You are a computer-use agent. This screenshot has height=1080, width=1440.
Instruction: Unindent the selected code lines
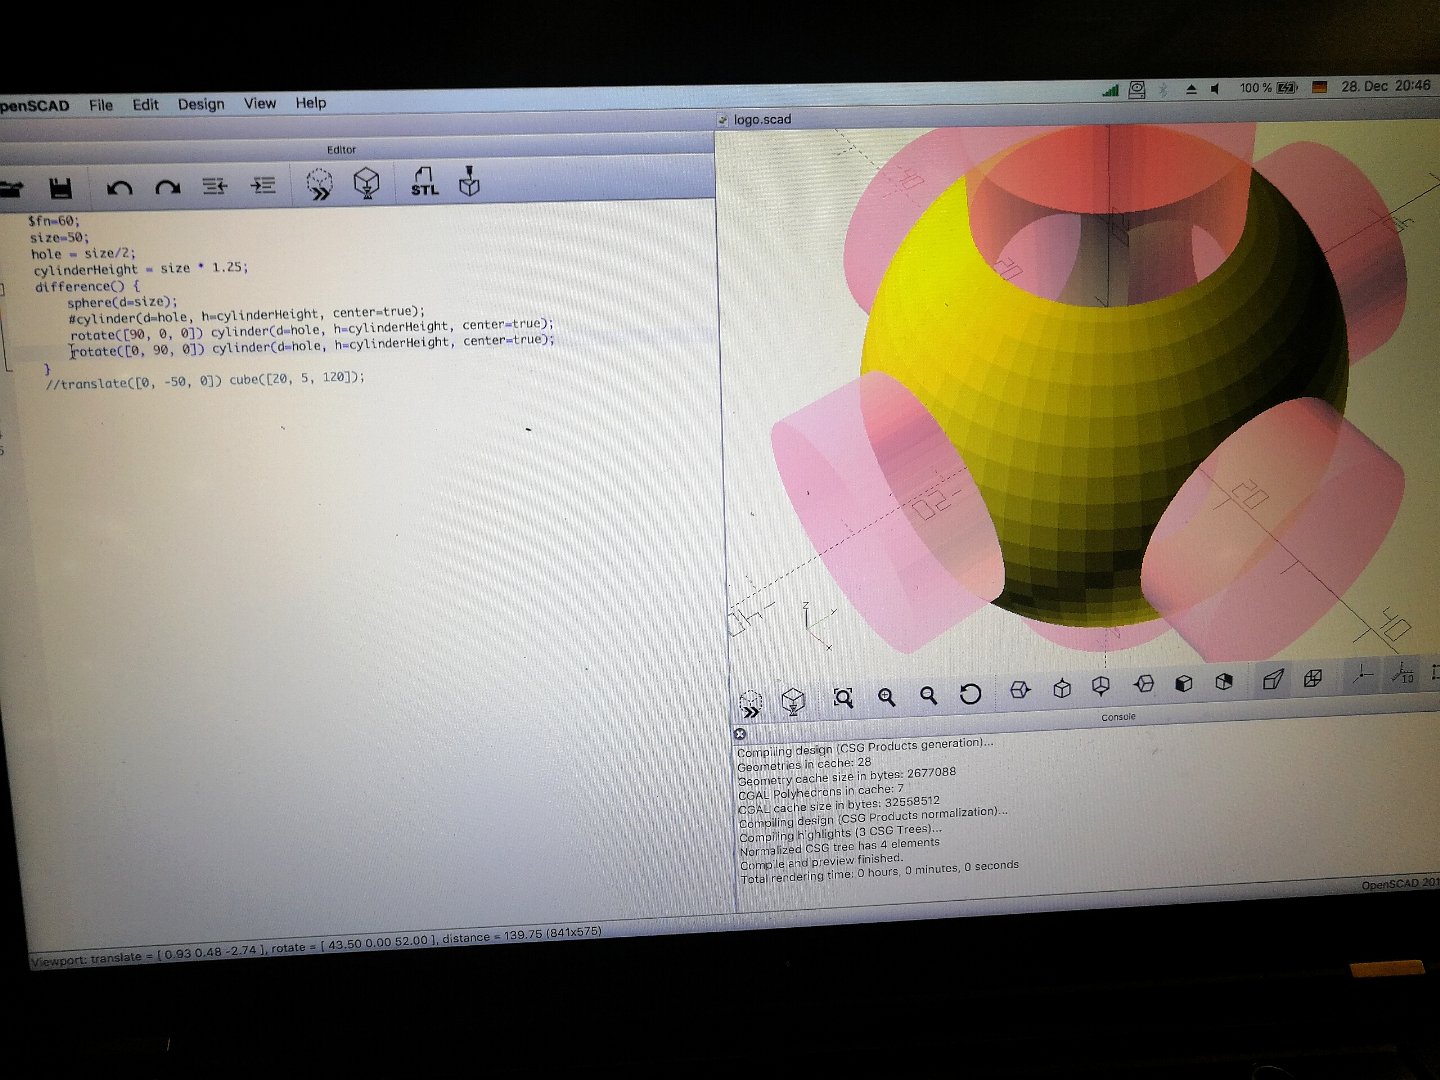(215, 186)
